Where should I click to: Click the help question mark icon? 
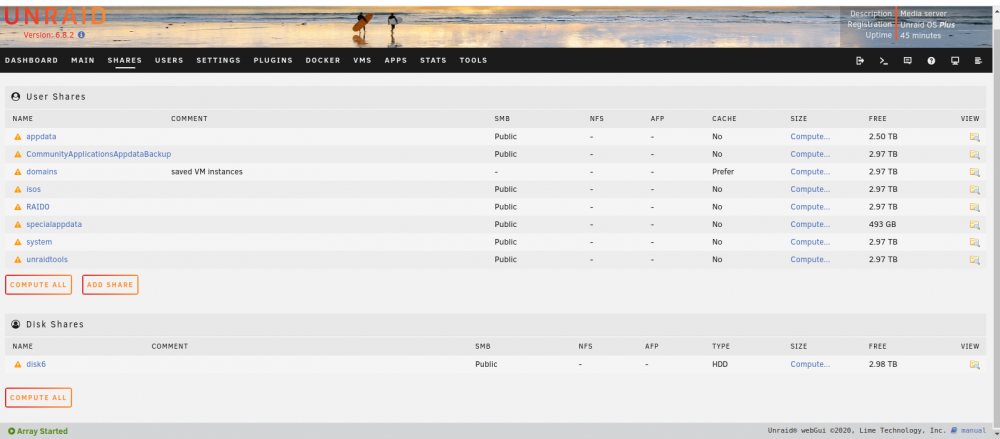(x=931, y=61)
